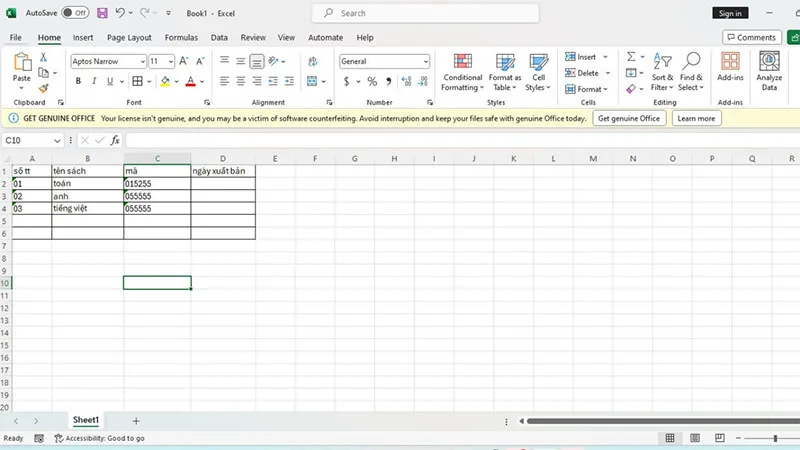Open the Formulas tab
The image size is (800, 450).
(181, 37)
